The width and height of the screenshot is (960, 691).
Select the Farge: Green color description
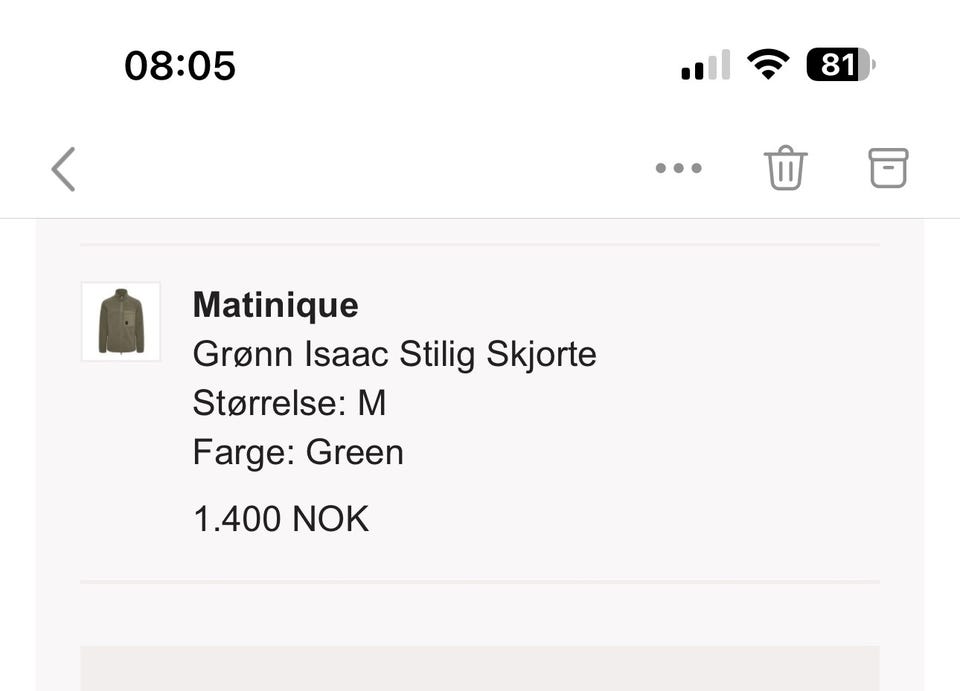click(297, 451)
